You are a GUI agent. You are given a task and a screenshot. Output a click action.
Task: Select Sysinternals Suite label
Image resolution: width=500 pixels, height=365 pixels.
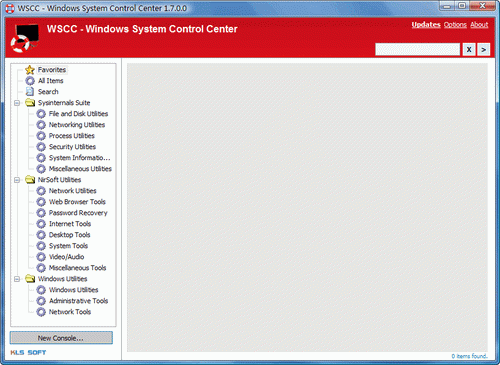pyautogui.click(x=64, y=103)
